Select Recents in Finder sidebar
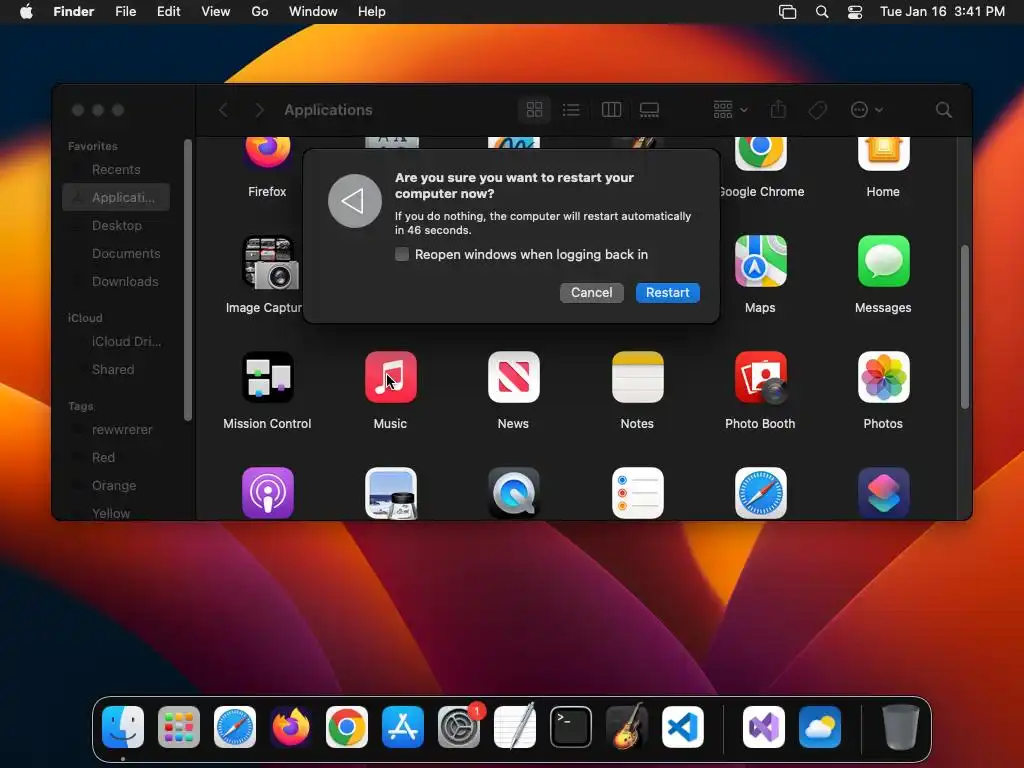The width and height of the screenshot is (1024, 768). (116, 169)
